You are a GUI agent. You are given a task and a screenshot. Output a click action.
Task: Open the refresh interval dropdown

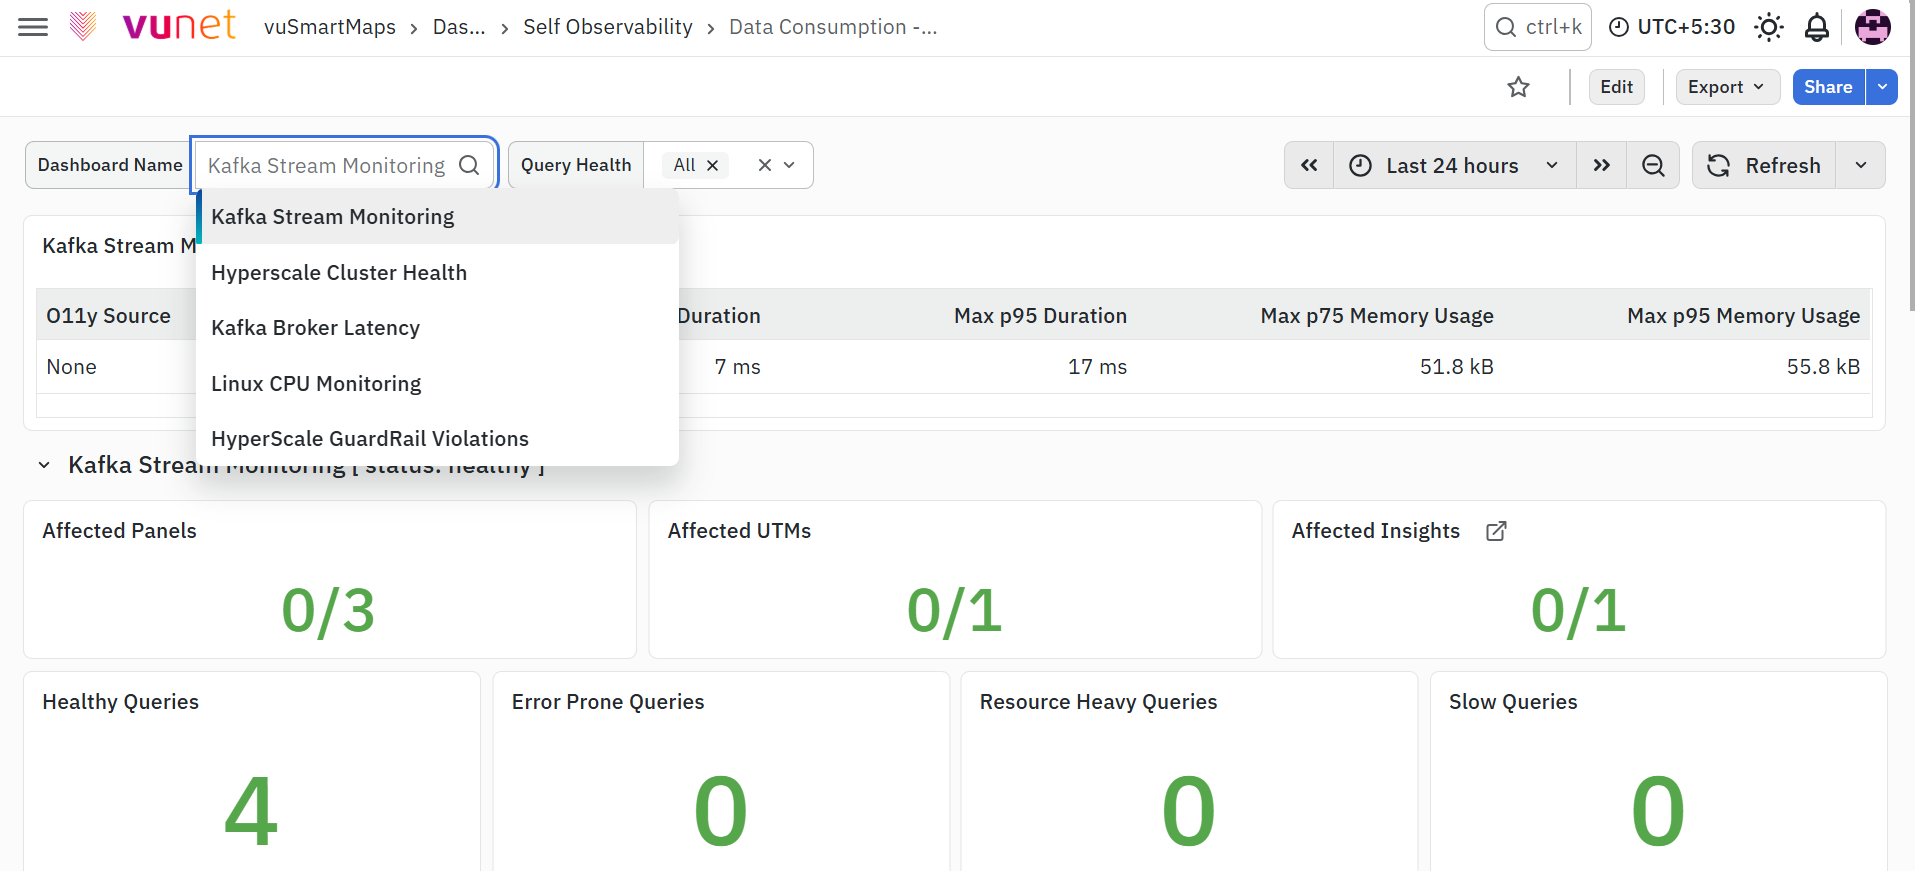[x=1861, y=165]
